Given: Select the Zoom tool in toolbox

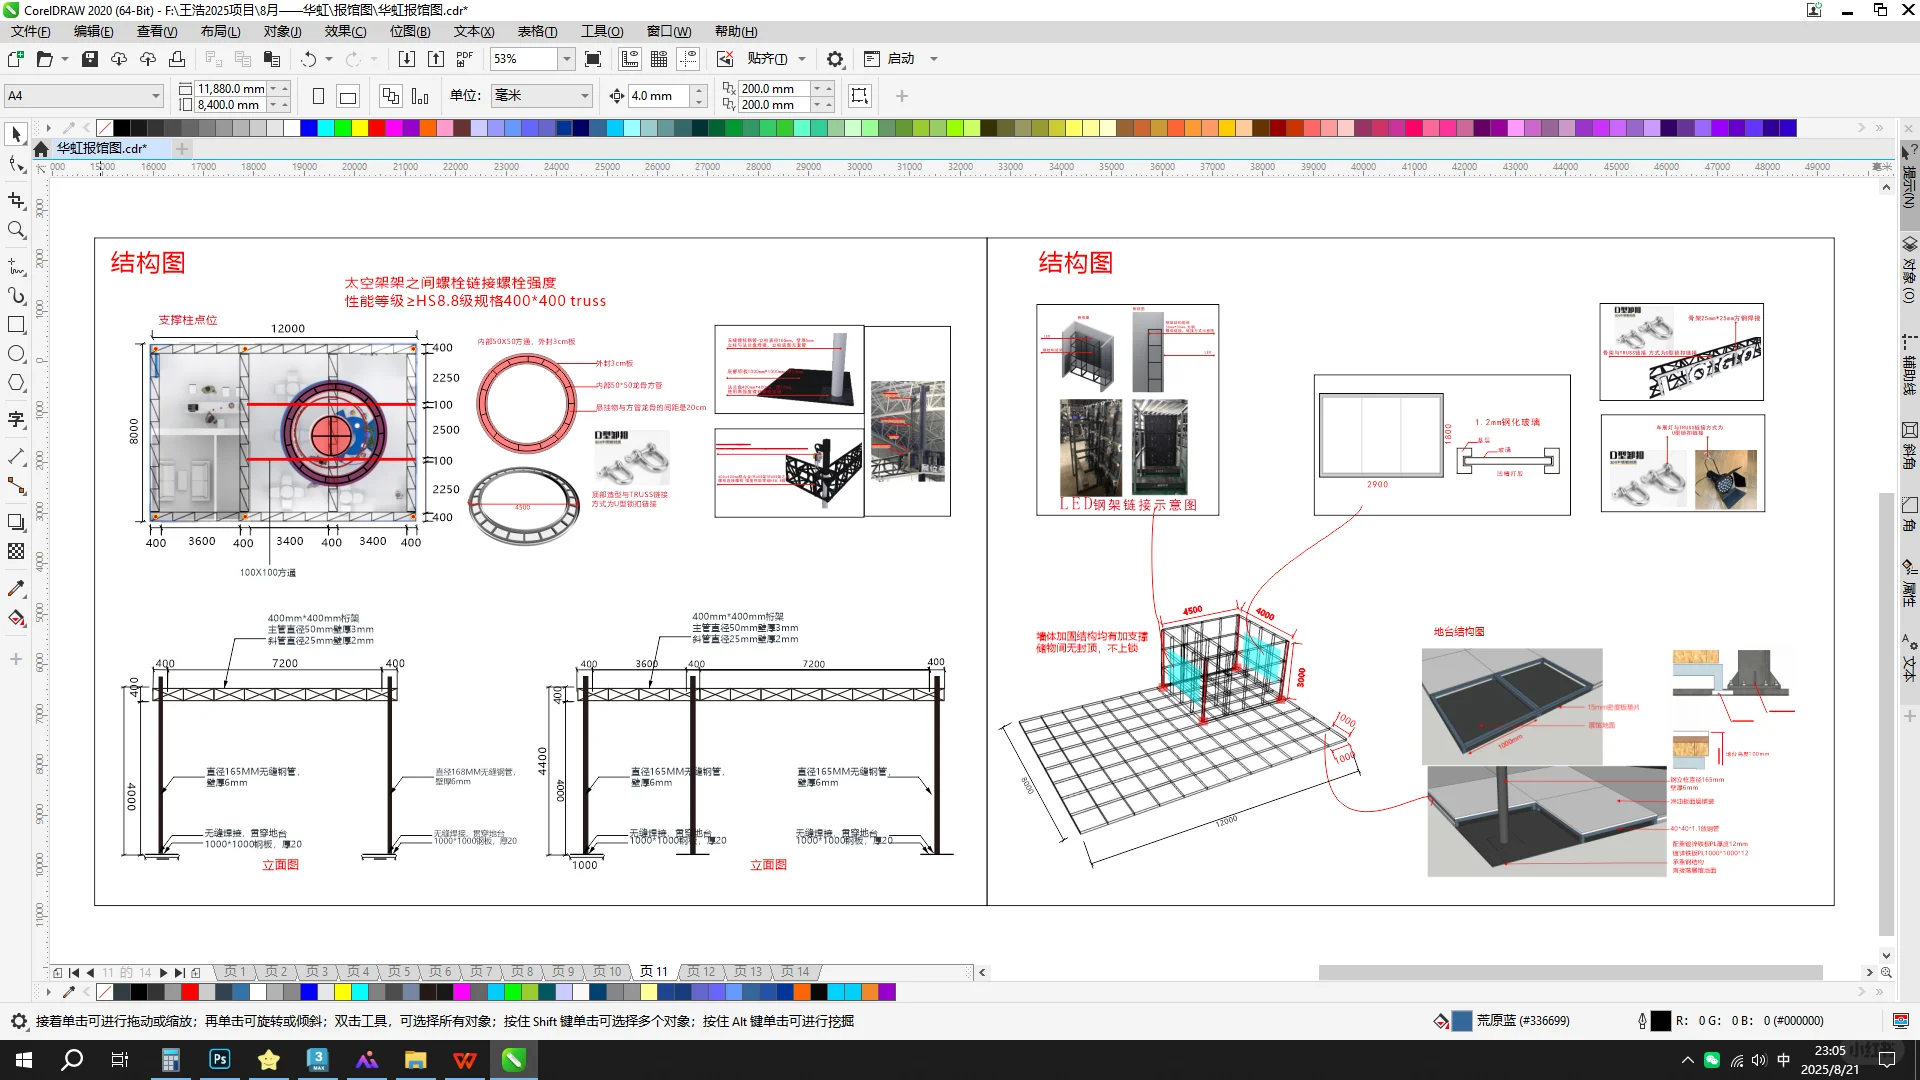Looking at the screenshot, I should click(x=16, y=230).
